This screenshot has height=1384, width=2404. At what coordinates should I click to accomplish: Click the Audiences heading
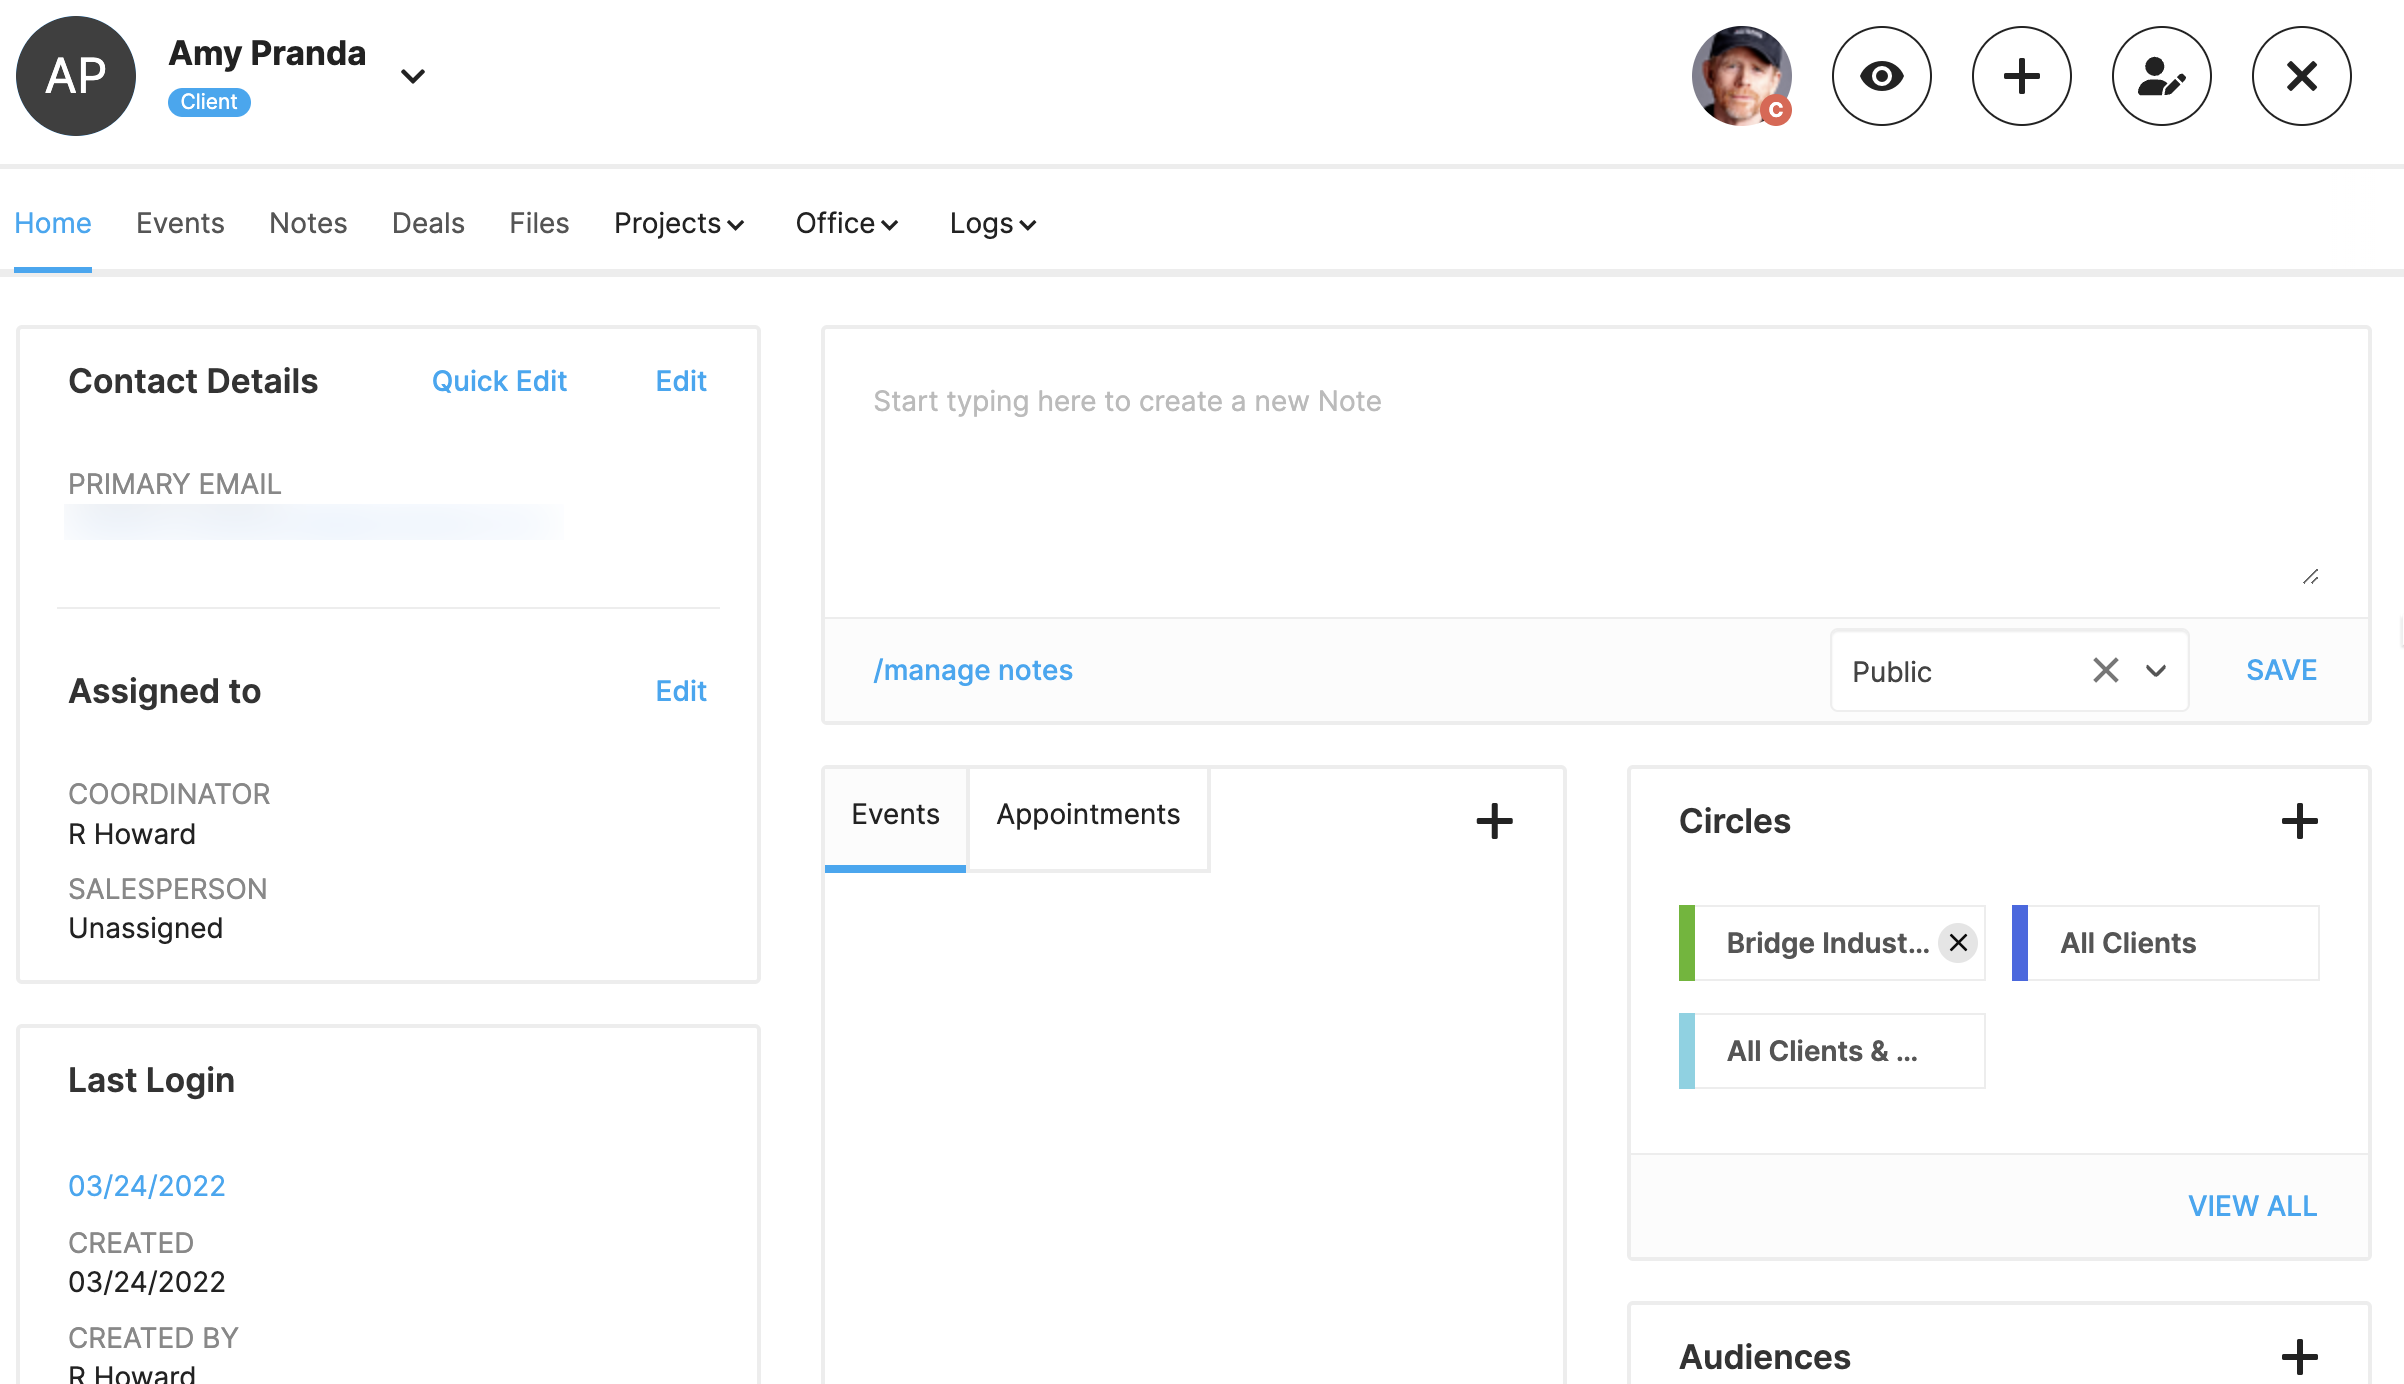click(1764, 1357)
